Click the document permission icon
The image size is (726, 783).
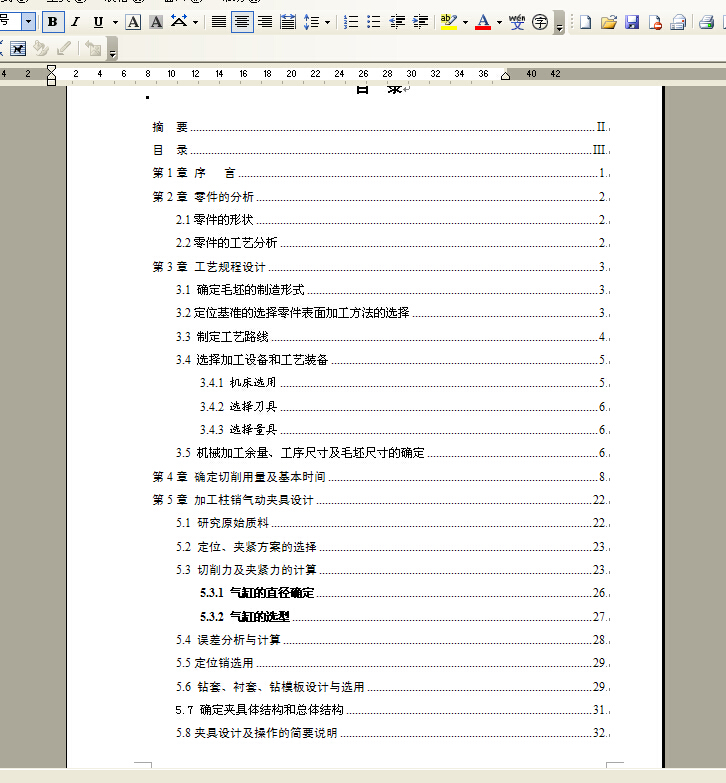tap(655, 22)
